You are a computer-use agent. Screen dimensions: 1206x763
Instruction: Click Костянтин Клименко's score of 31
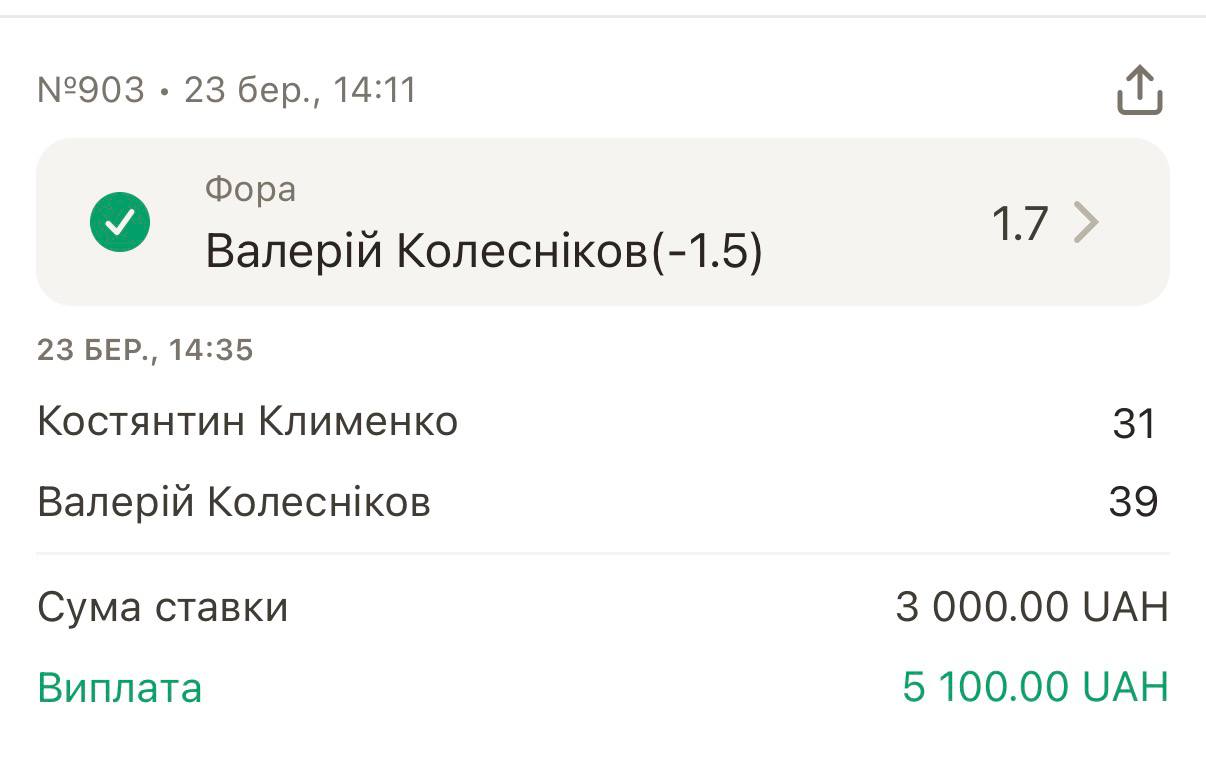[x=1134, y=424]
